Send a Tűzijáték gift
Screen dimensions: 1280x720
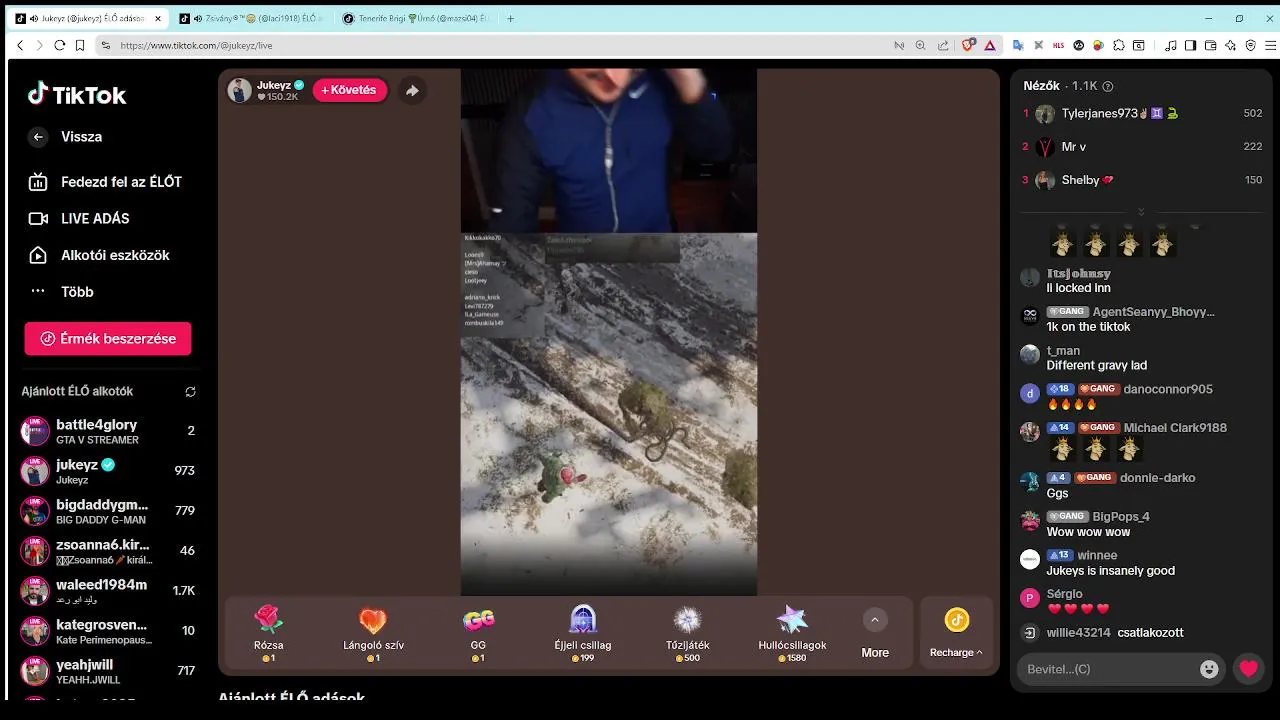[x=688, y=634]
